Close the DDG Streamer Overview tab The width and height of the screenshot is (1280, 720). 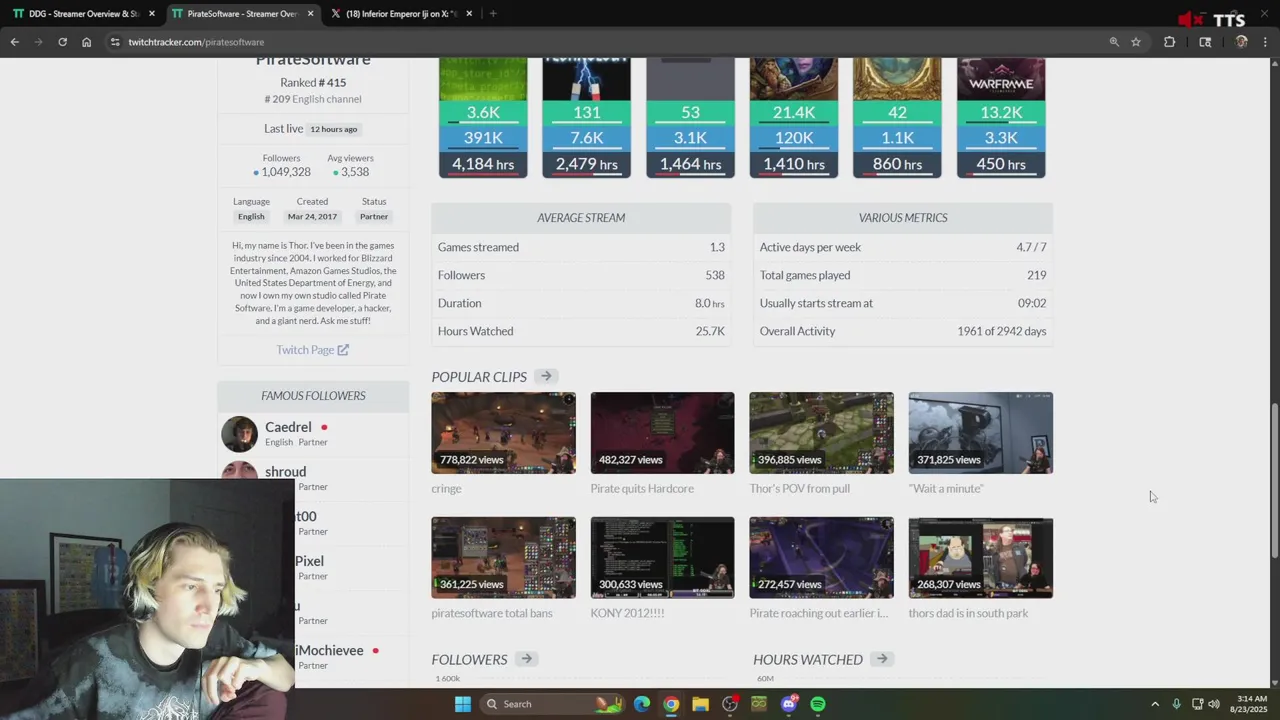(x=152, y=14)
